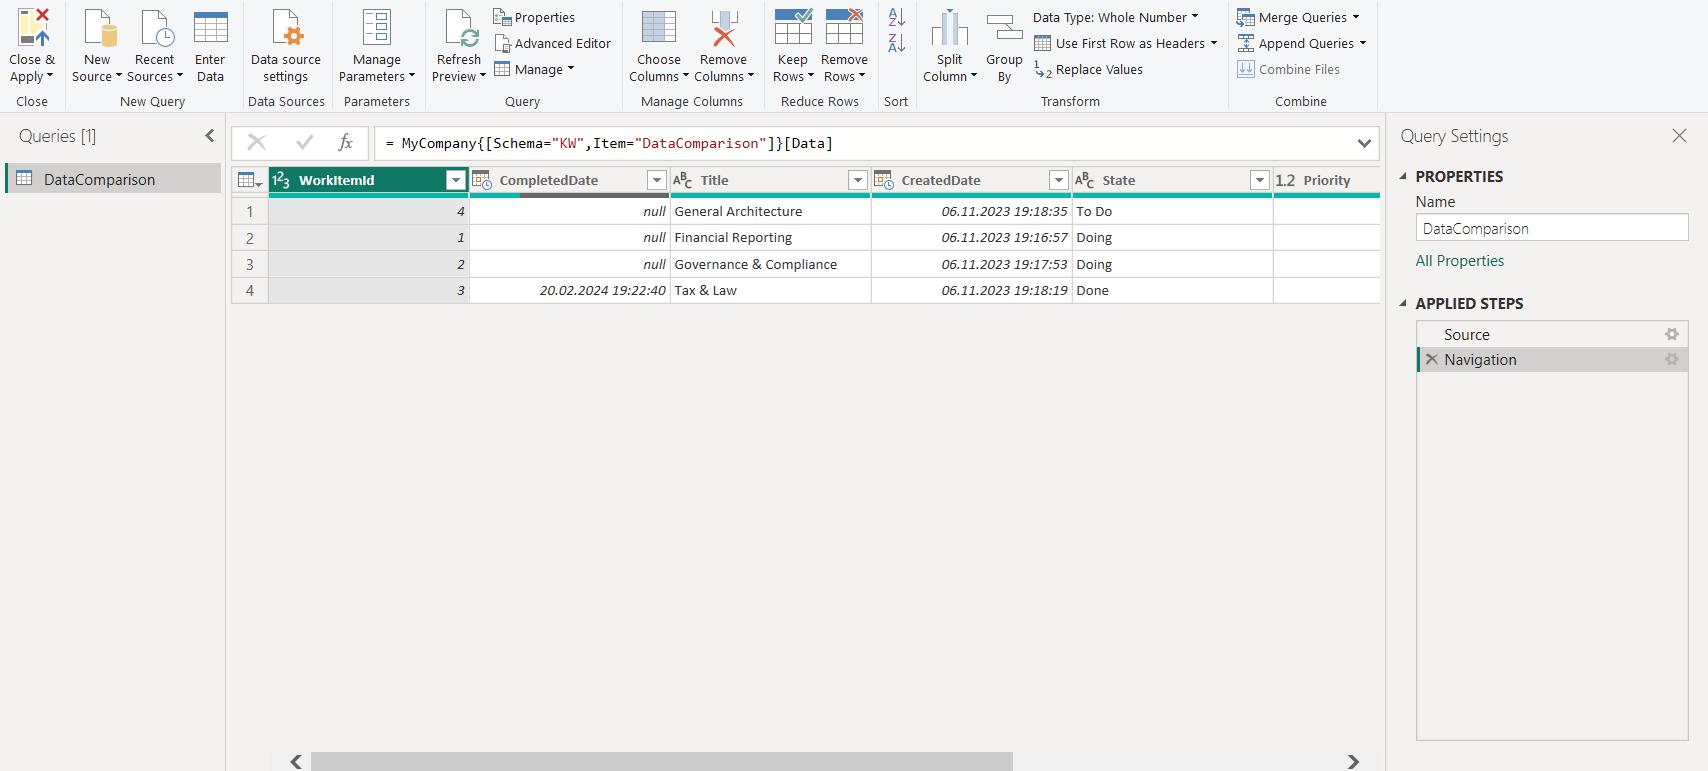Sort descending with Z-A icon
1708x771 pixels.
897,43
